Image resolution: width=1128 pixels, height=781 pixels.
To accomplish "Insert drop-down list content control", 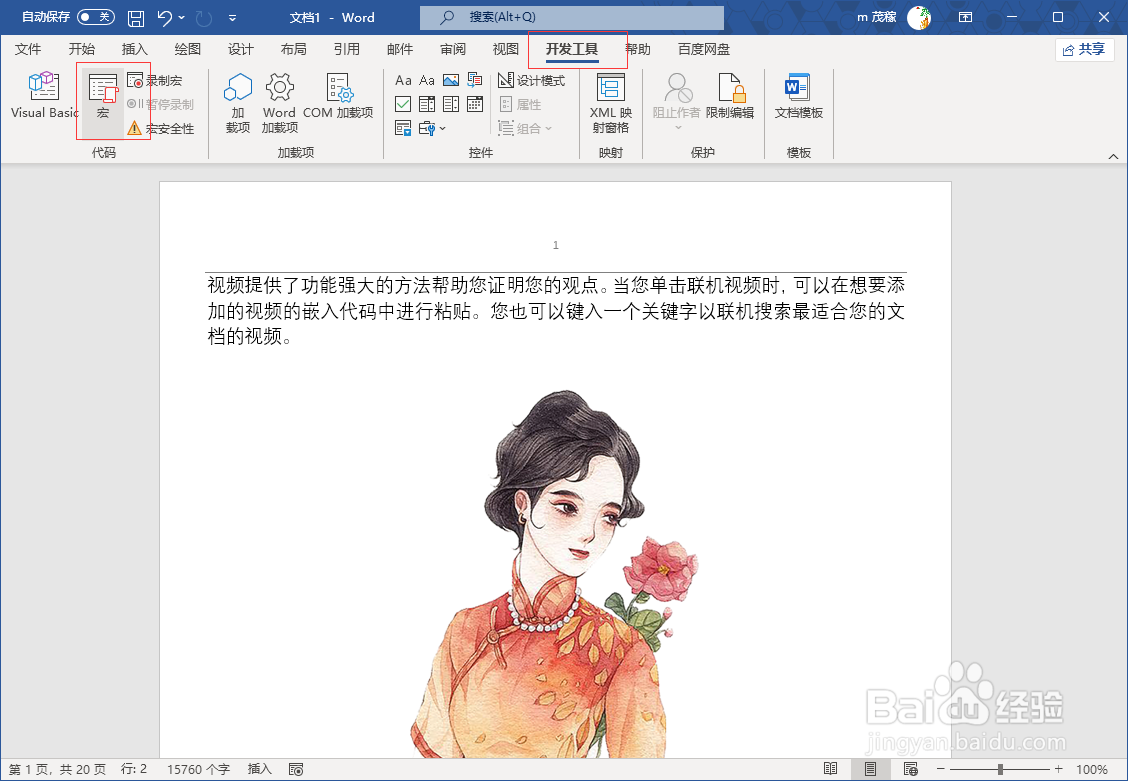I will (x=451, y=104).
